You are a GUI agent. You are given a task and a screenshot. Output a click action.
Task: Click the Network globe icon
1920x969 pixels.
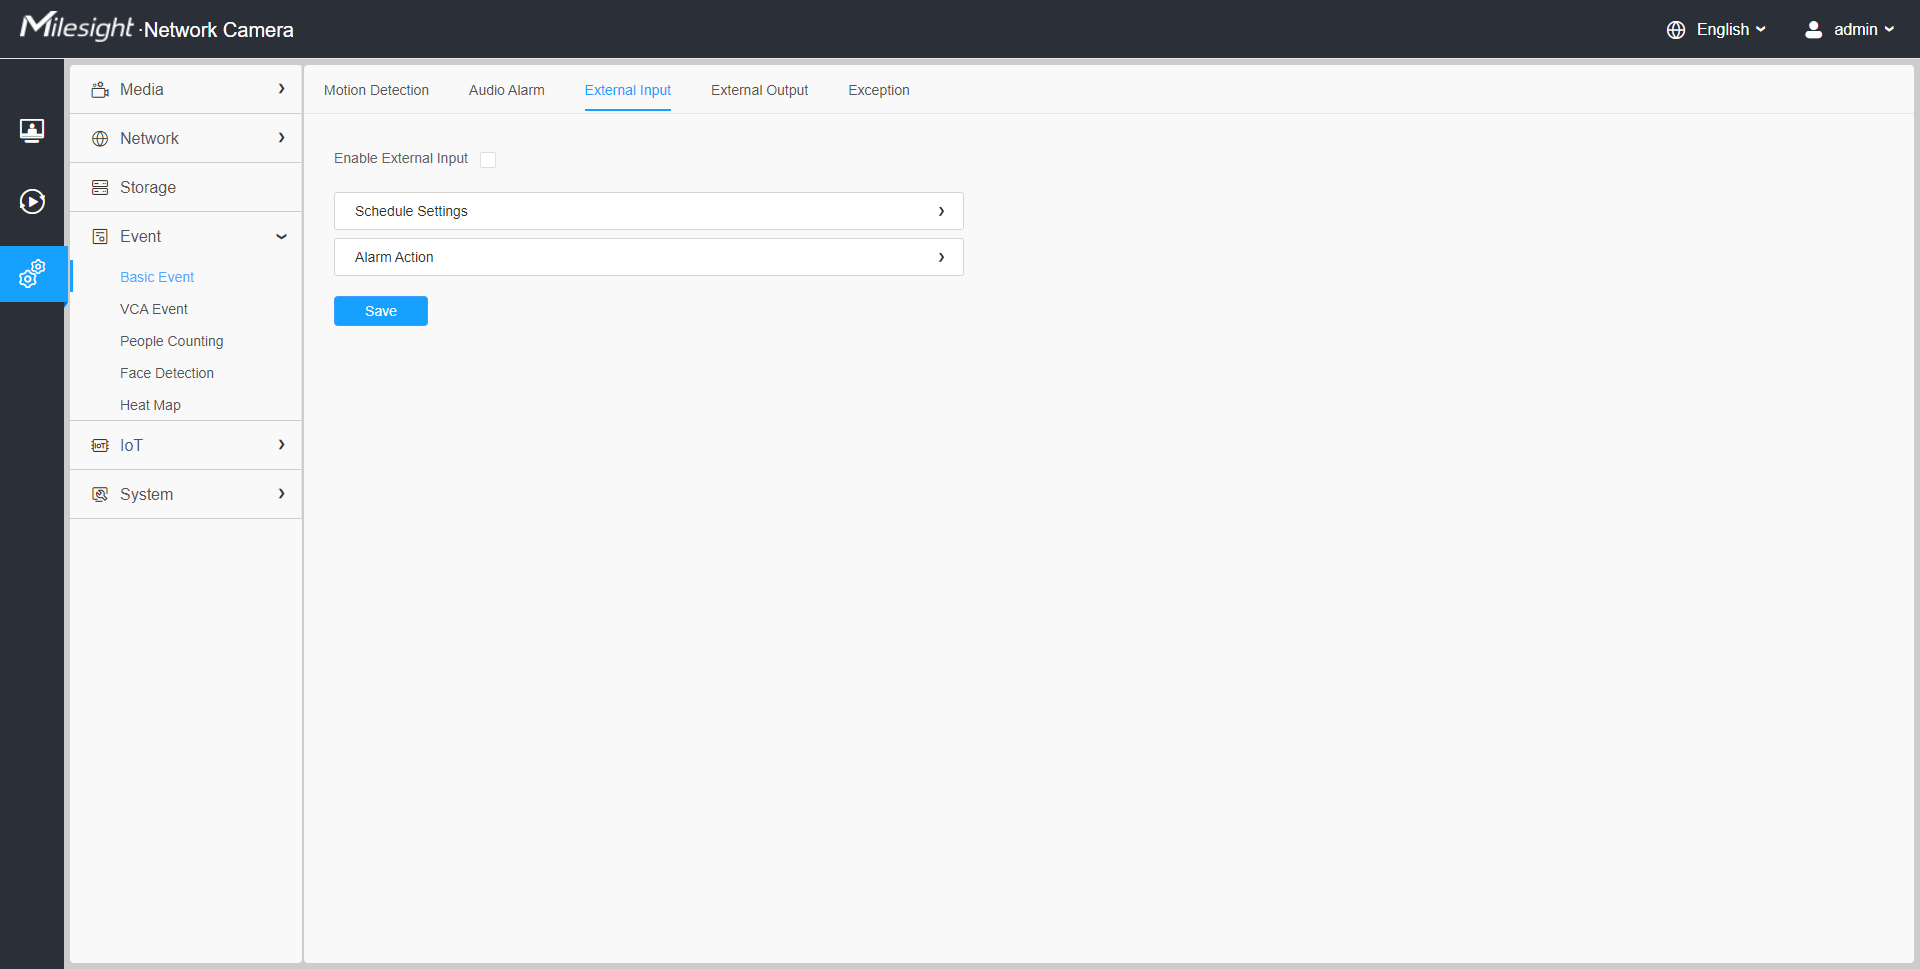[100, 139]
